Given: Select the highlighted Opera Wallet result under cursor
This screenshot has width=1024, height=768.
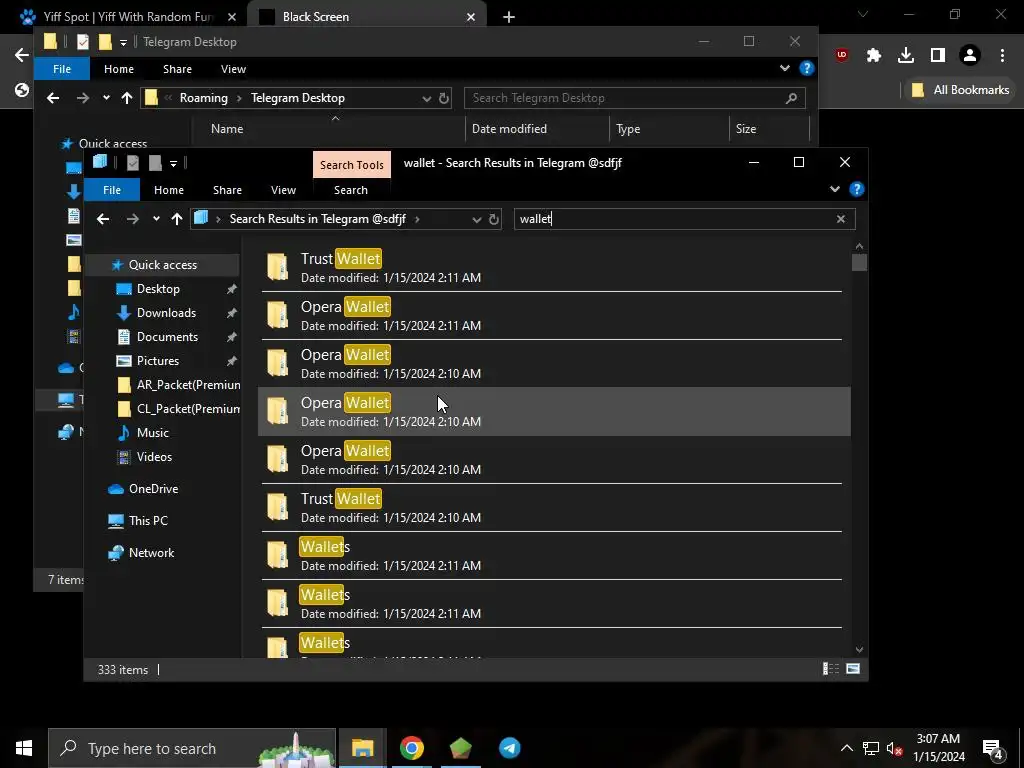Looking at the screenshot, I should 554,411.
